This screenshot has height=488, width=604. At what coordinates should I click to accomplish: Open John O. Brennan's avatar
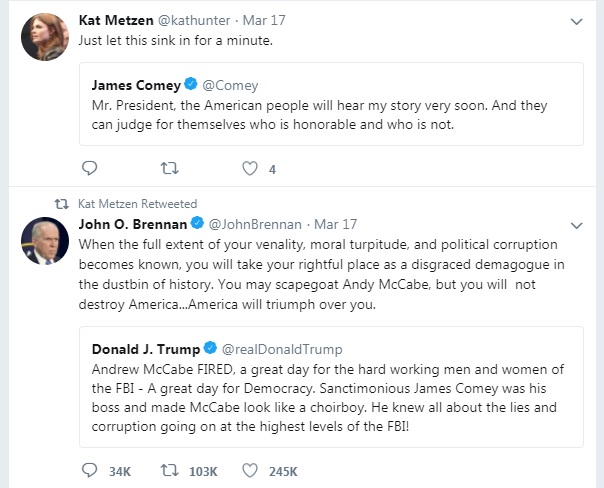(45, 241)
